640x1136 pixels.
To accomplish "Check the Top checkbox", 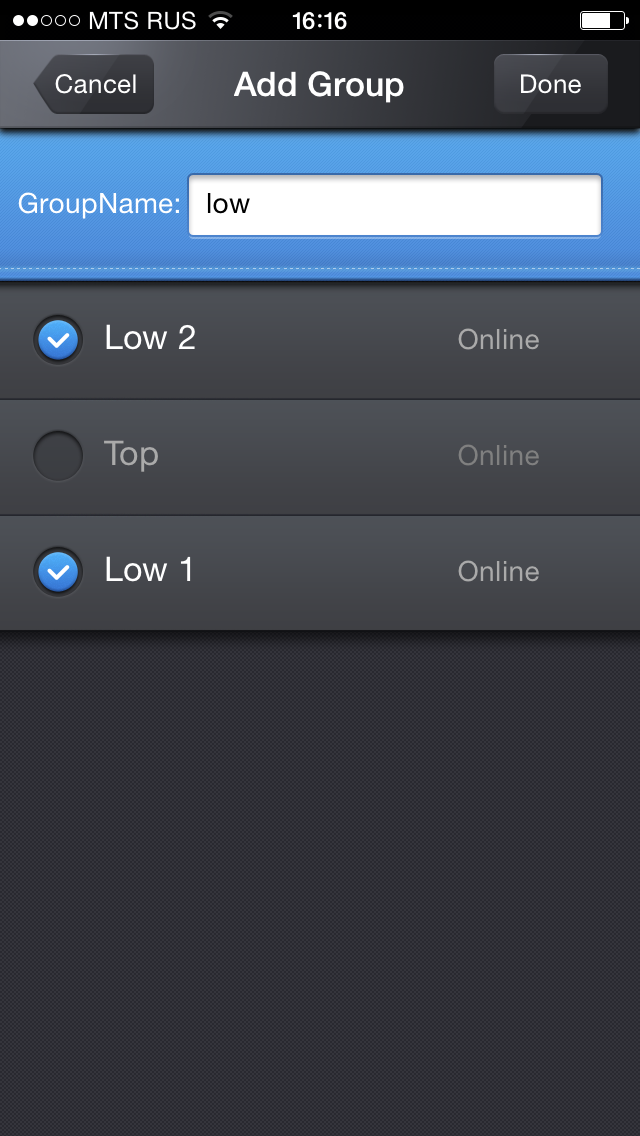I will (58, 456).
